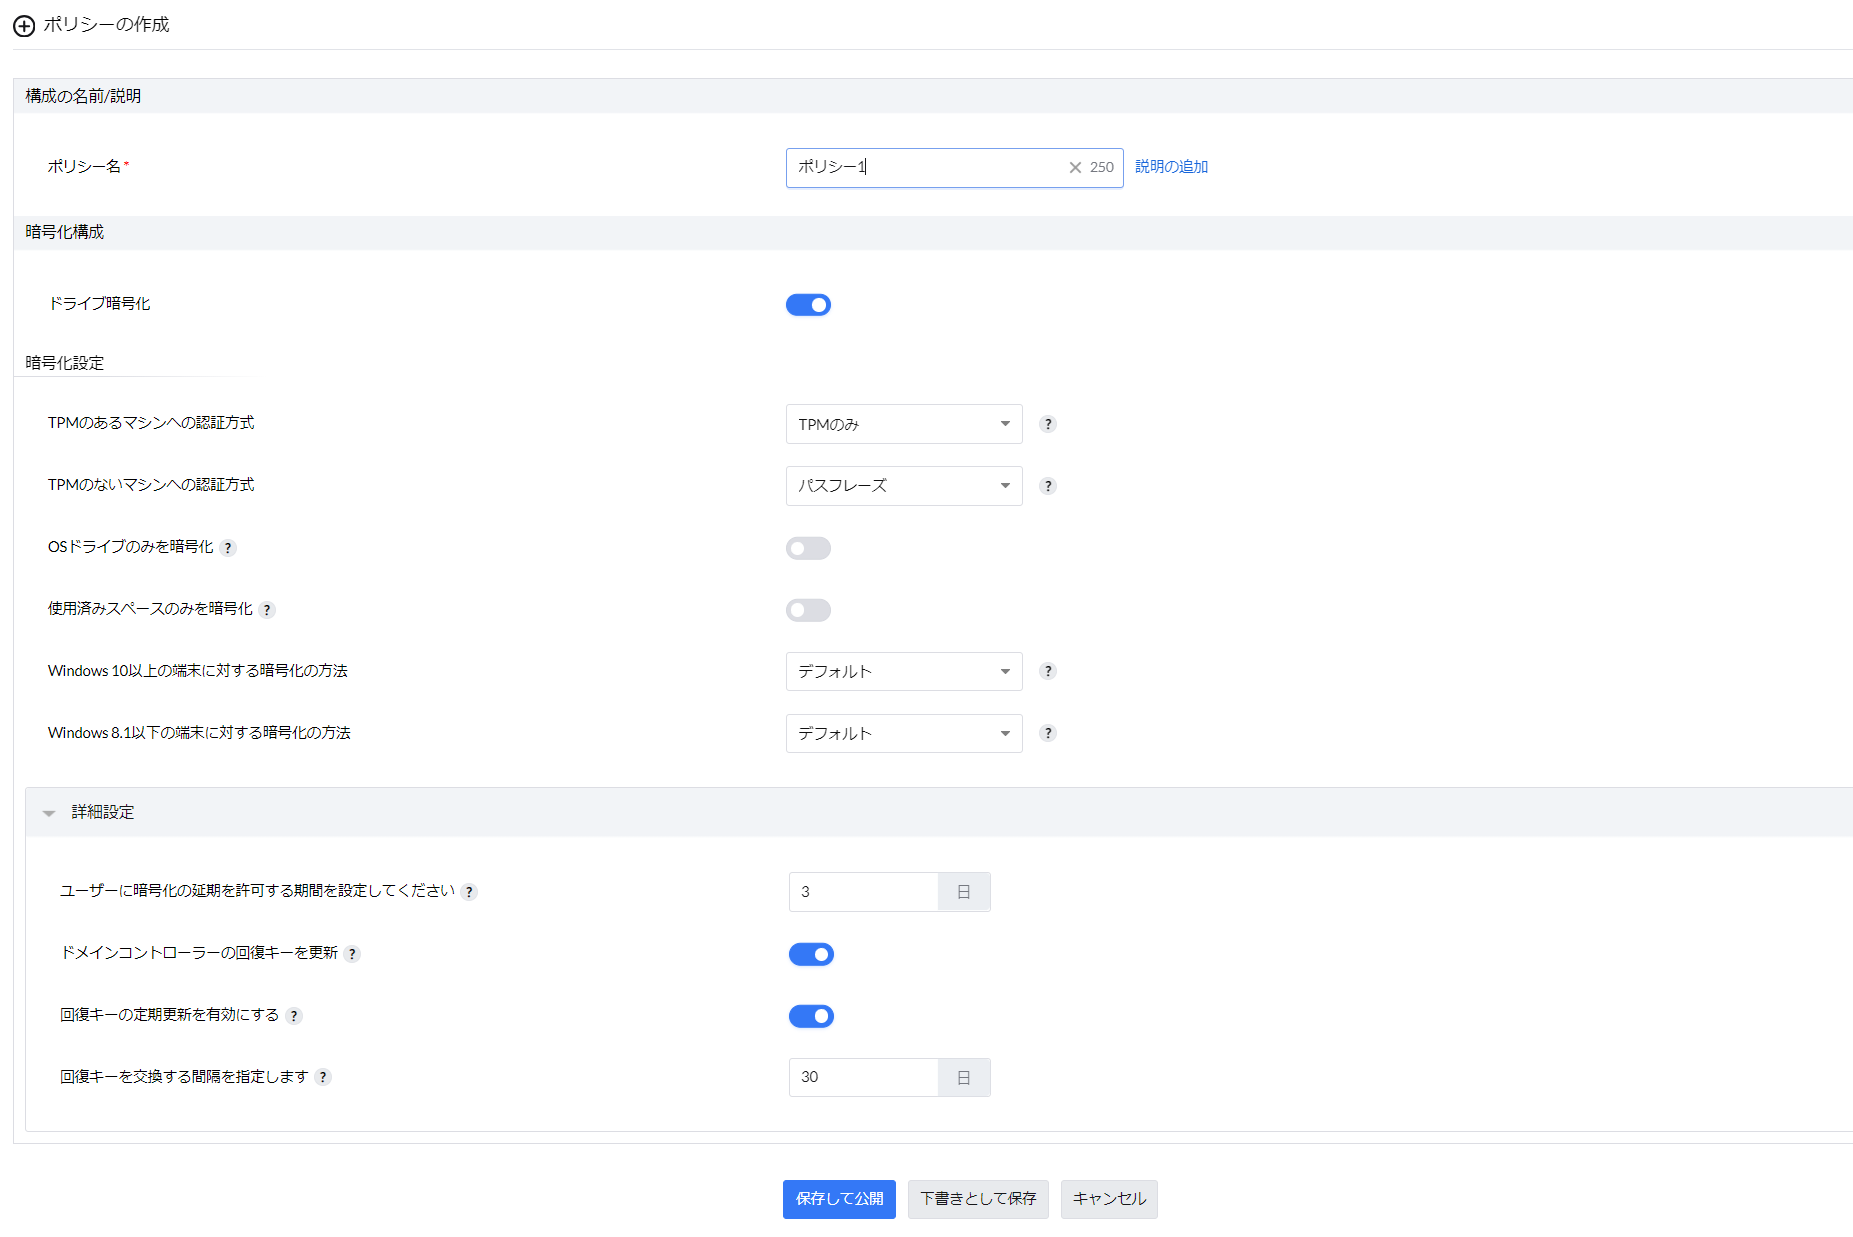This screenshot has height=1237, width=1853.
Task: Click help icon next to ドメインコントローラーの回復キーを更新
Action: coord(352,954)
